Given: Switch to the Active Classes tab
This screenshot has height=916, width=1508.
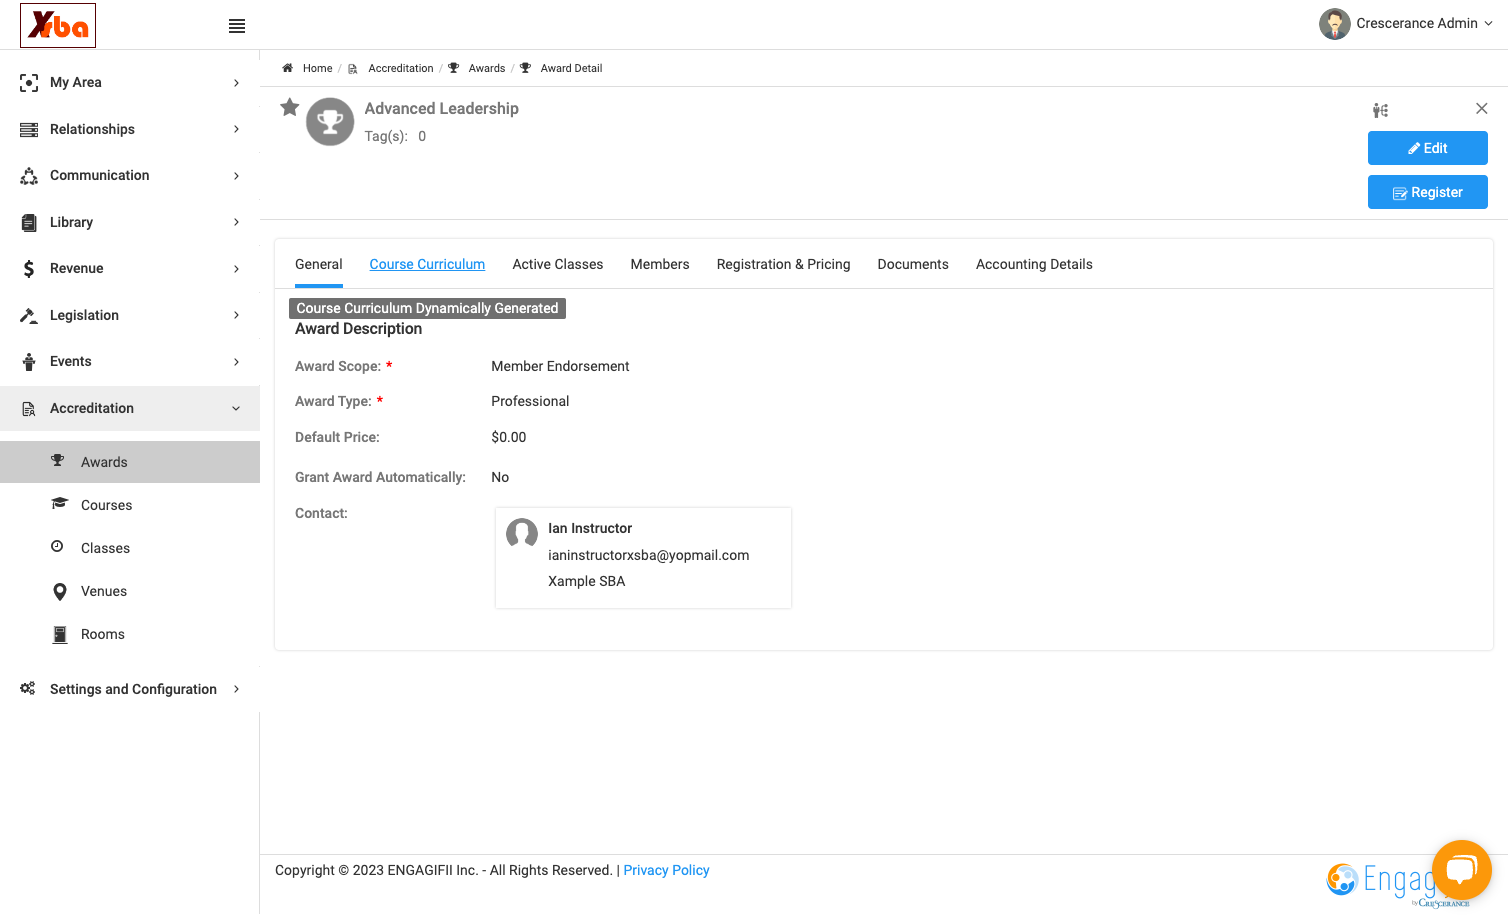Looking at the screenshot, I should click(x=558, y=264).
